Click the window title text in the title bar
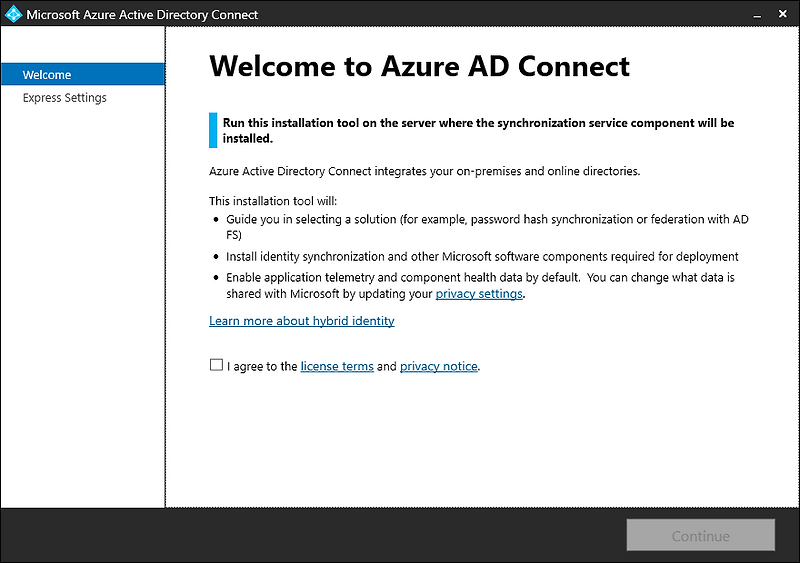The height and width of the screenshot is (563, 800). (142, 15)
